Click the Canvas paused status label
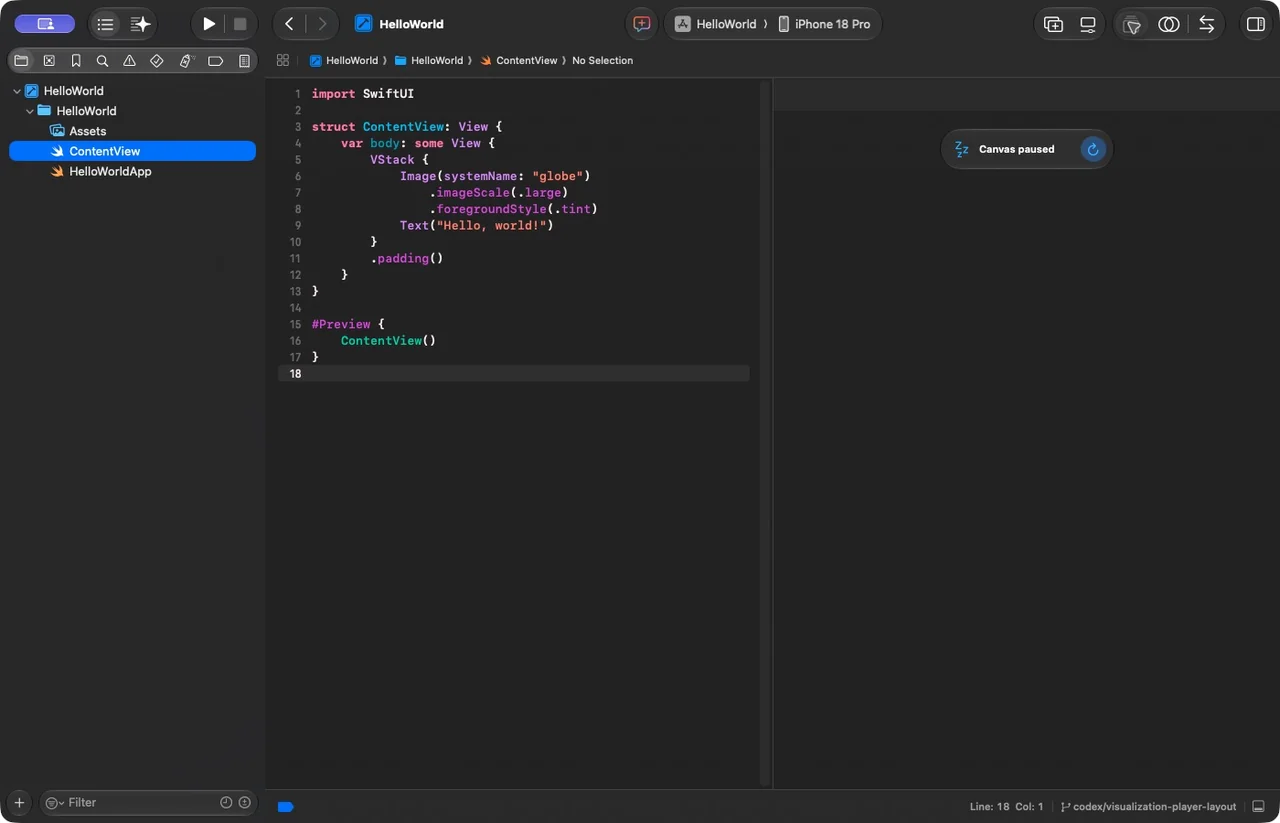The width and height of the screenshot is (1280, 823). coord(1016,149)
